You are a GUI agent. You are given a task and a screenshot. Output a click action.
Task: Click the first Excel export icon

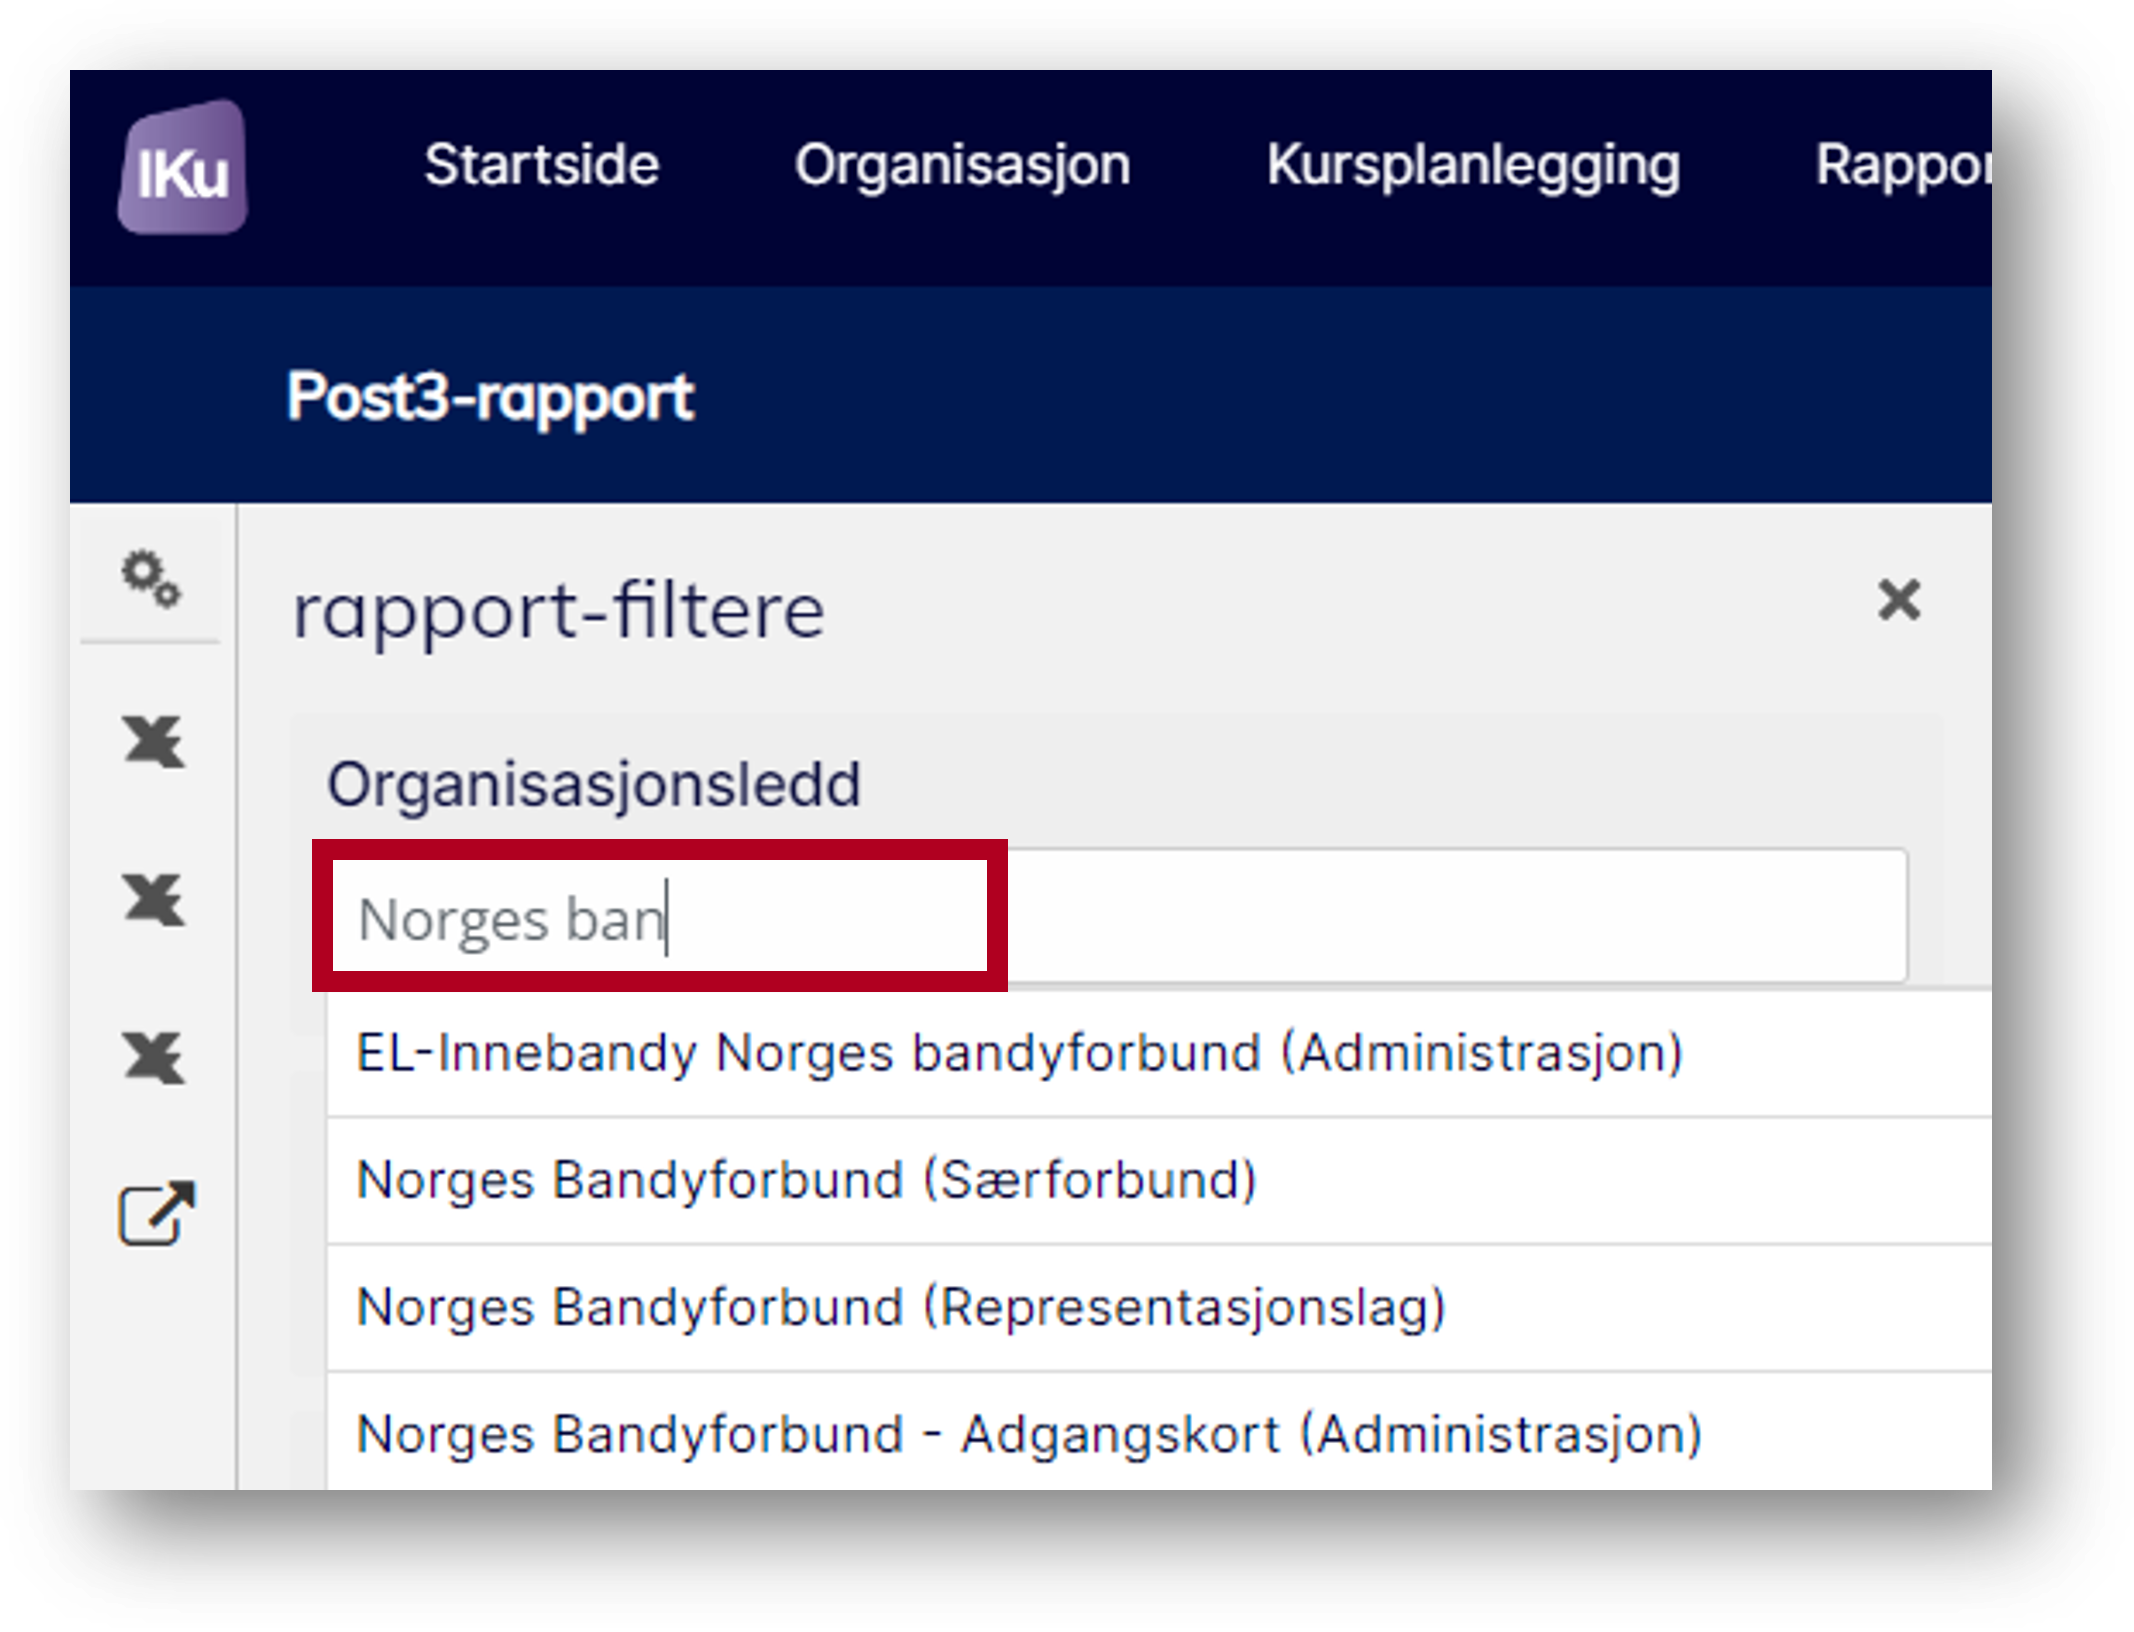(x=153, y=741)
